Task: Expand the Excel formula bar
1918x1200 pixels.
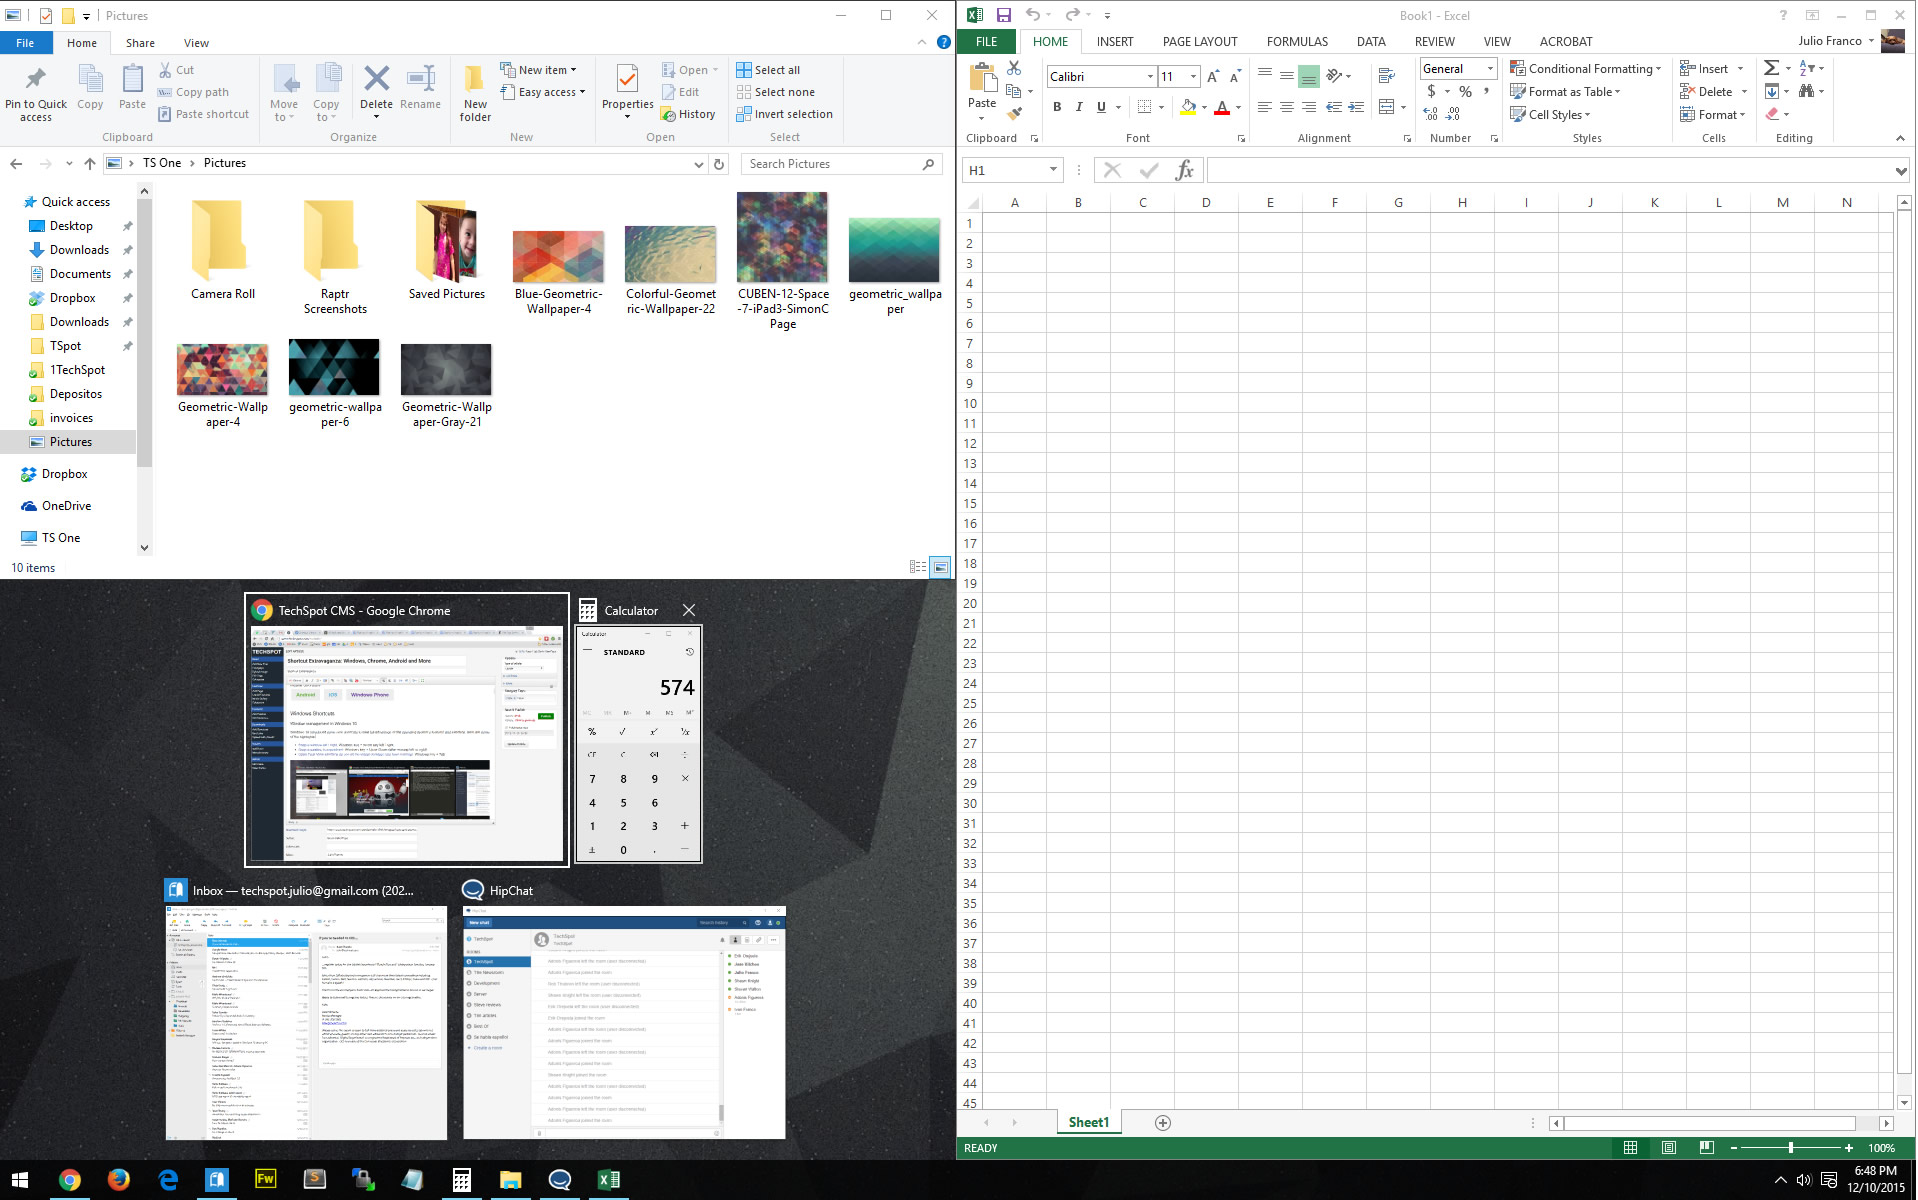Action: pyautogui.click(x=1900, y=171)
